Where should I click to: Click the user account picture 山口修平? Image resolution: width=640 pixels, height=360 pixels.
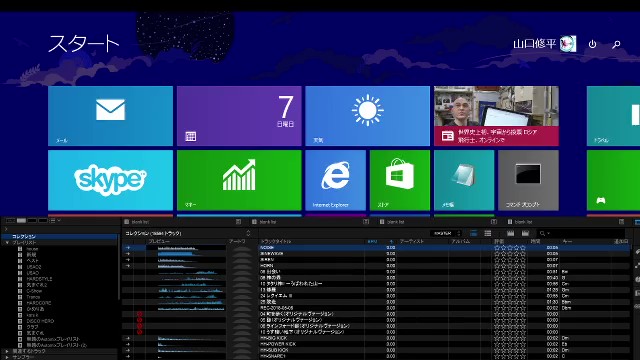coord(568,44)
